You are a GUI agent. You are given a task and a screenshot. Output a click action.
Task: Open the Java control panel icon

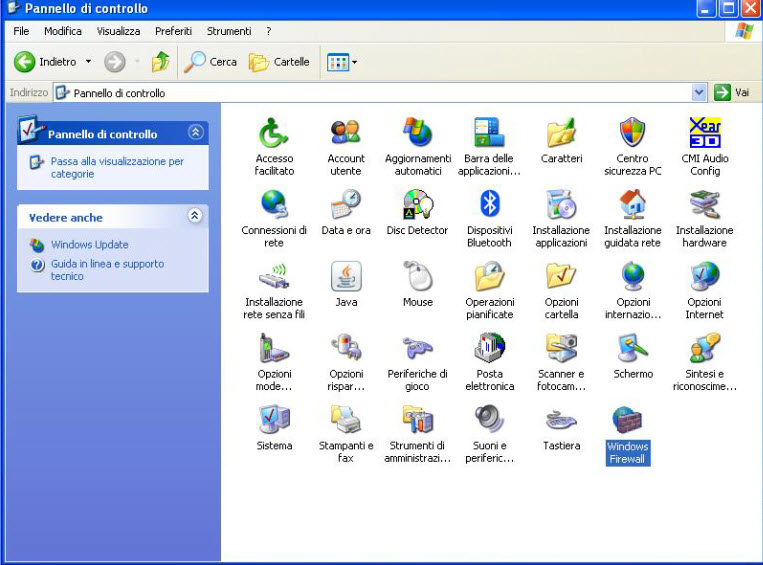pyautogui.click(x=346, y=278)
